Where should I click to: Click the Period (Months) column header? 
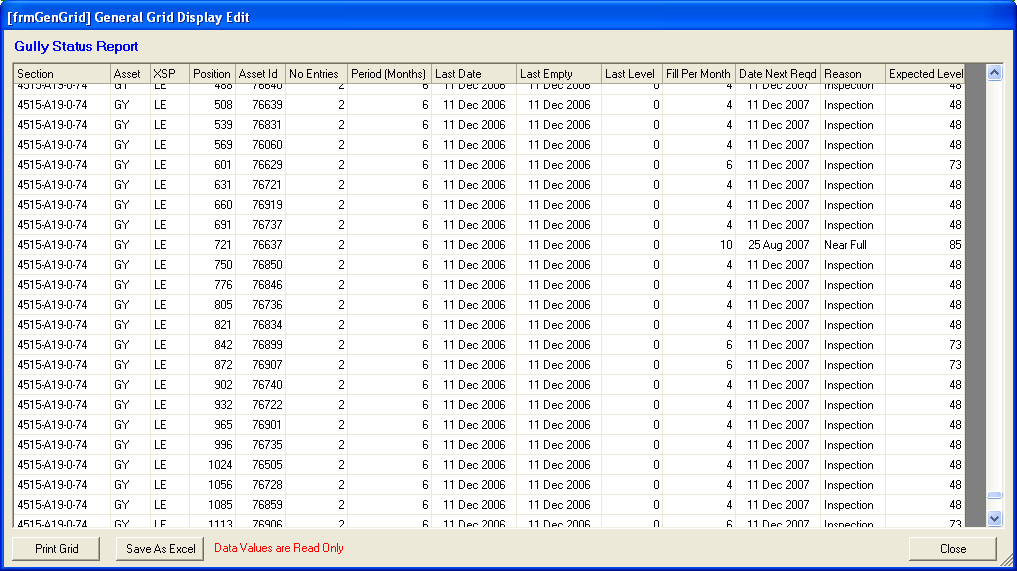click(x=389, y=74)
